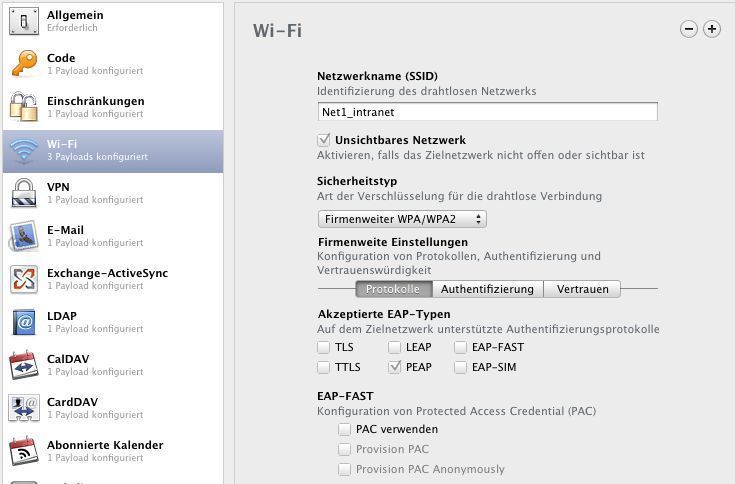Viewport: 735px width, 484px height.
Task: Select the Allgemein sidebar label
Action: pos(75,15)
